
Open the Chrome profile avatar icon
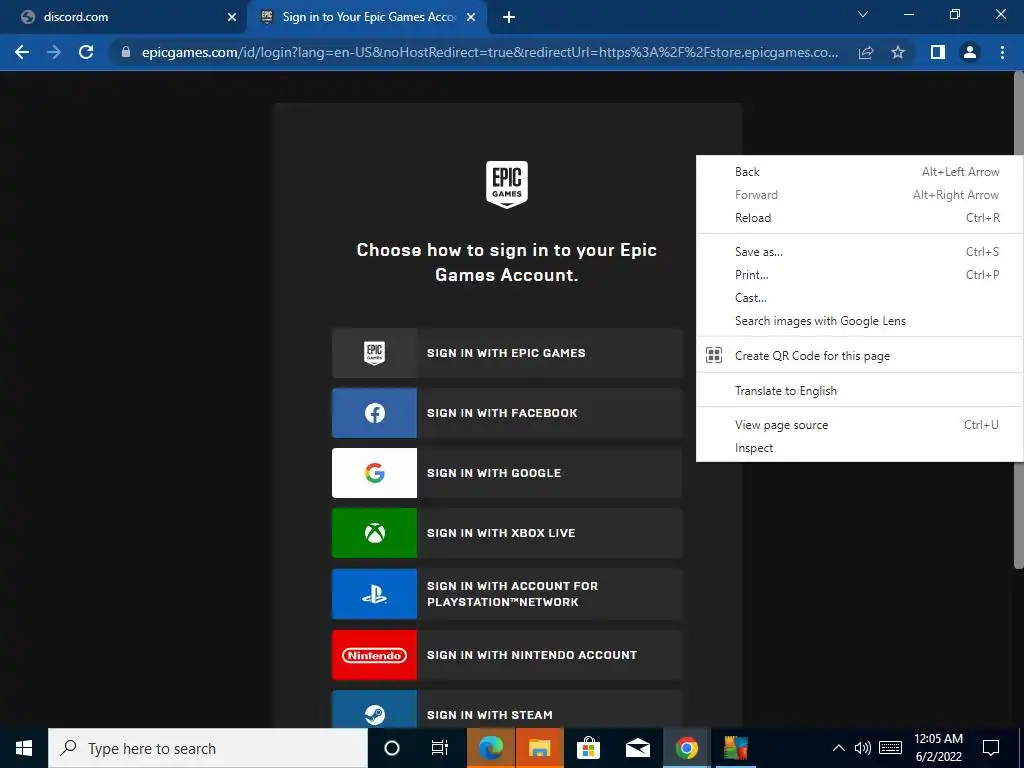pyautogui.click(x=970, y=52)
